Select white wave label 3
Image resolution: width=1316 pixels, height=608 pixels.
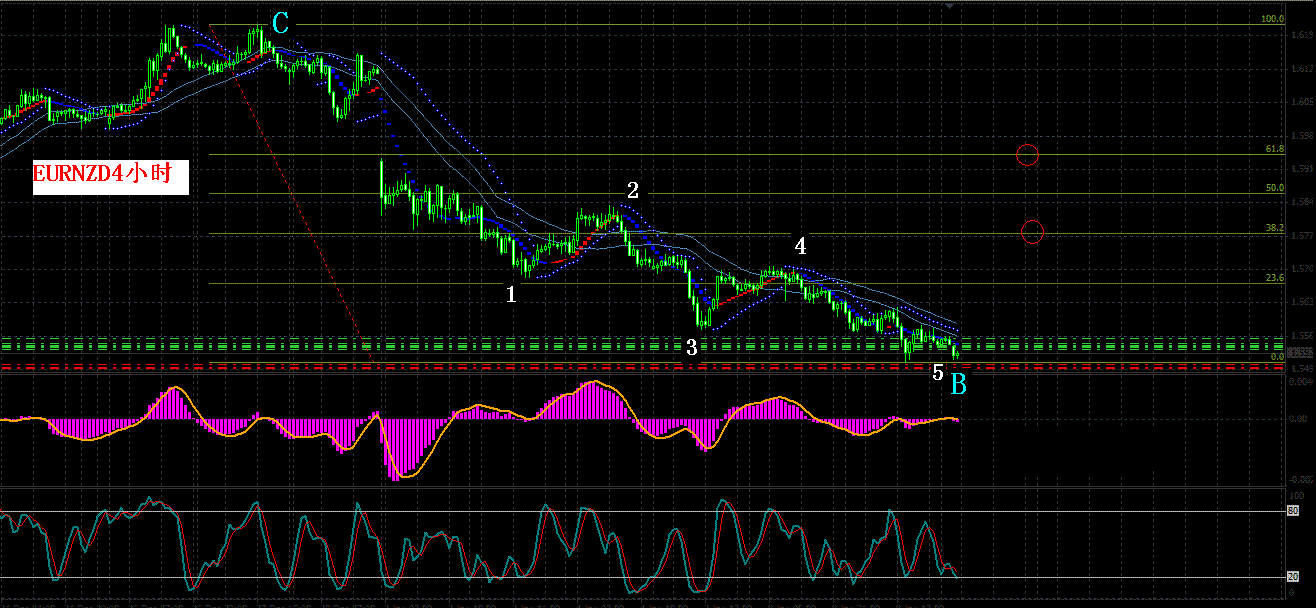690,348
